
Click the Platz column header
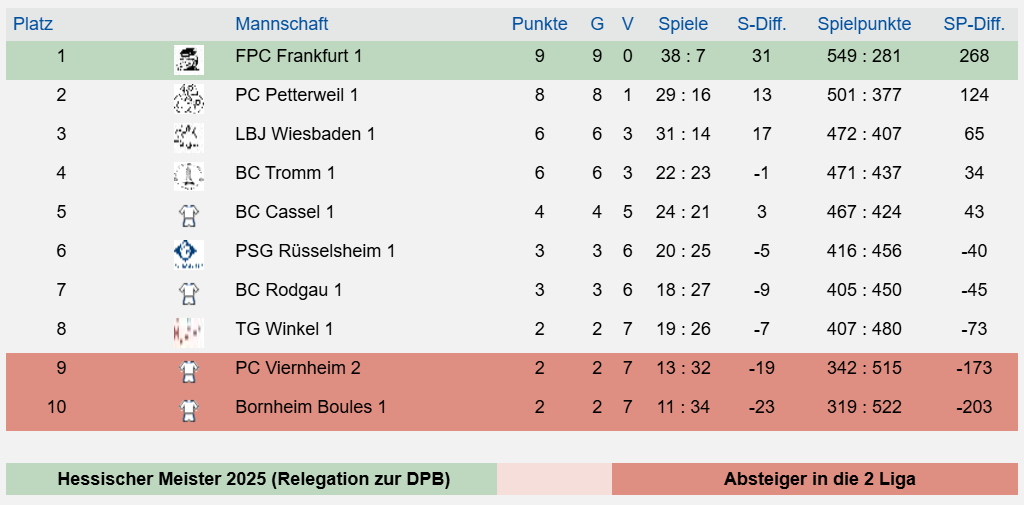(x=33, y=24)
